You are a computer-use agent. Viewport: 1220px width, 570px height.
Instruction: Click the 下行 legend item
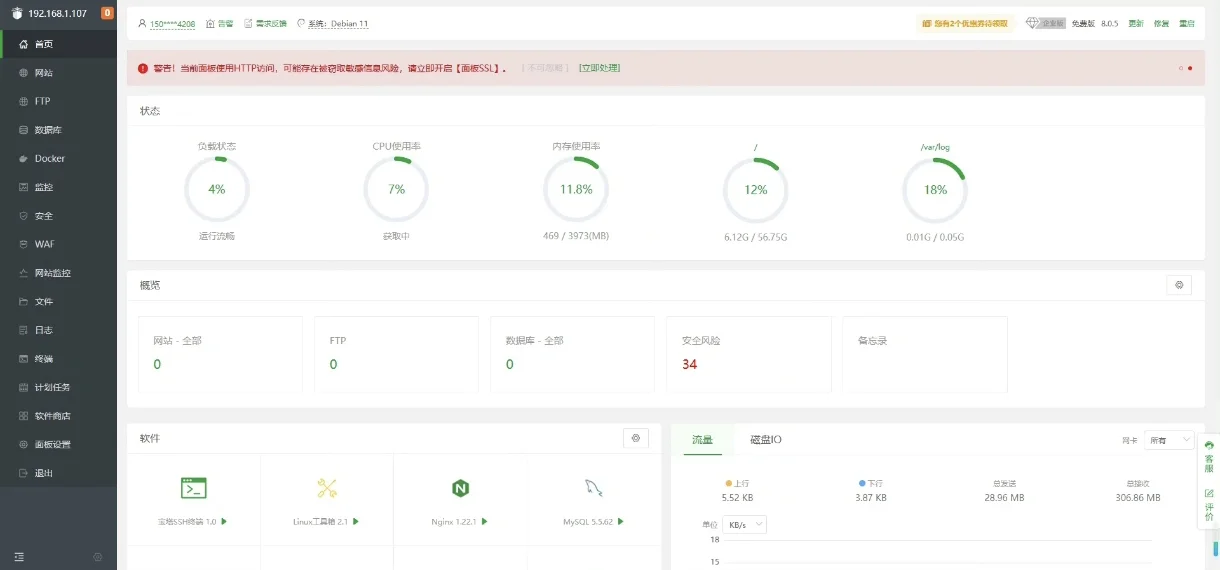pyautogui.click(x=870, y=483)
